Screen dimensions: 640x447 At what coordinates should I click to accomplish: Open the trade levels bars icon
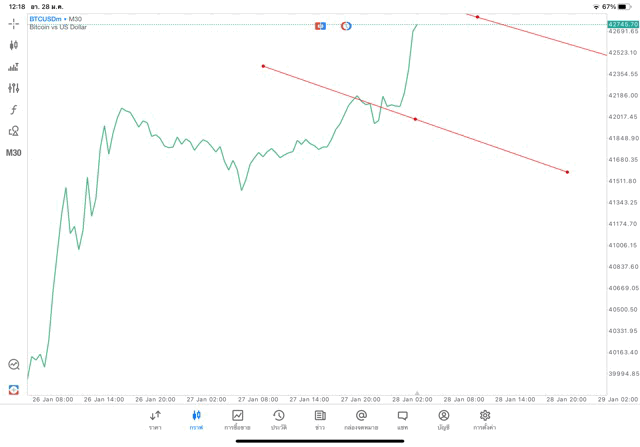pos(13,67)
